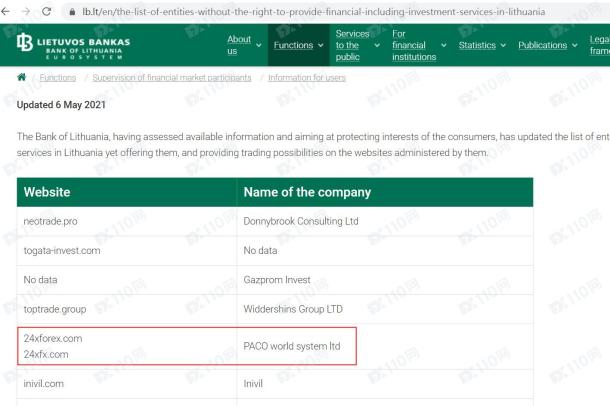Expand the Statistics chevron
610x406 pixels.
coord(503,46)
